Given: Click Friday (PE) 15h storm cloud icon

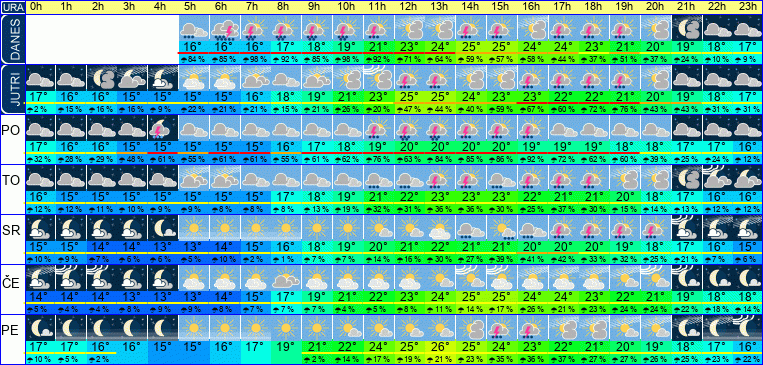Looking at the screenshot, I should click(501, 328).
